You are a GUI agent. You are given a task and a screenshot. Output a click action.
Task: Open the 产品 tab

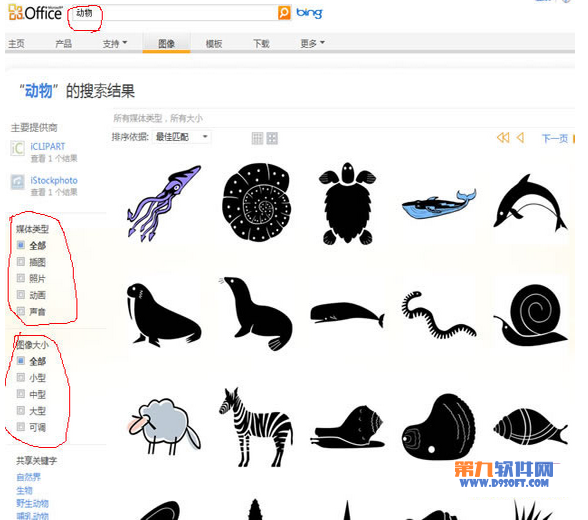(x=63, y=43)
